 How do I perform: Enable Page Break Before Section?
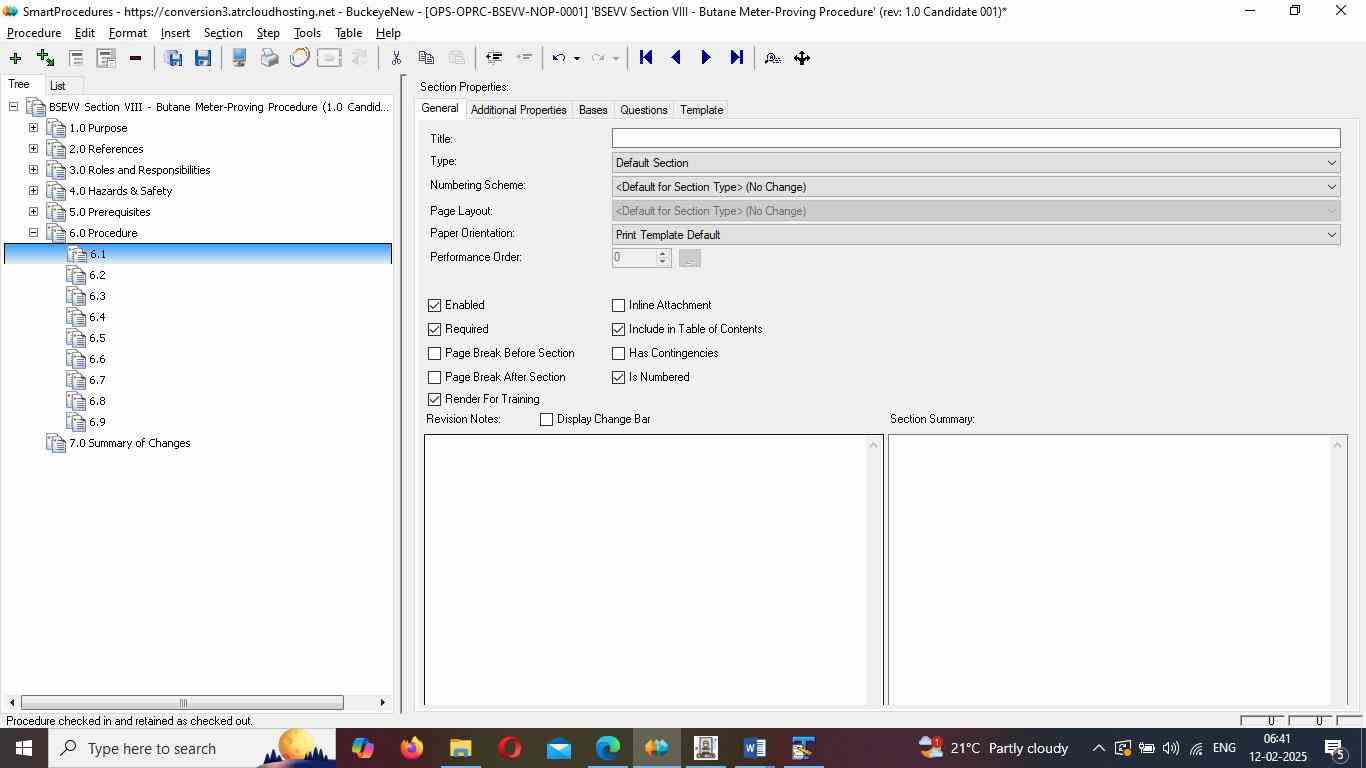tap(434, 353)
